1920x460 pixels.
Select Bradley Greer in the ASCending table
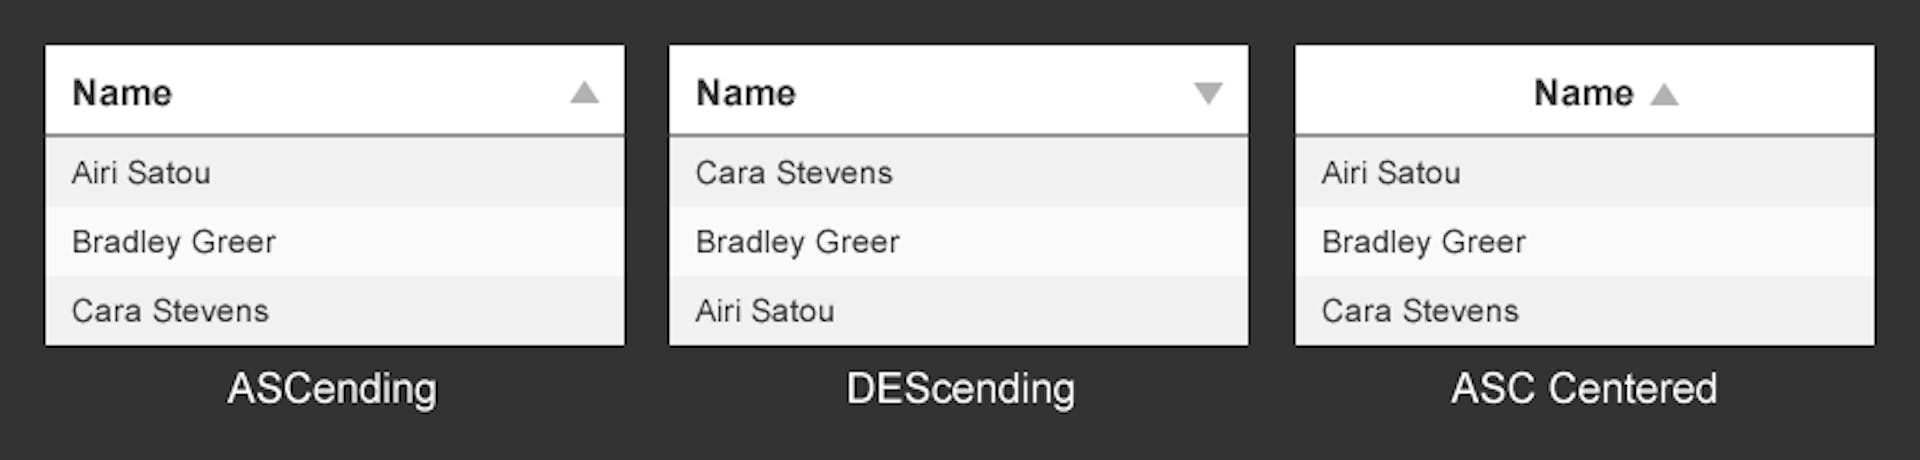(174, 242)
